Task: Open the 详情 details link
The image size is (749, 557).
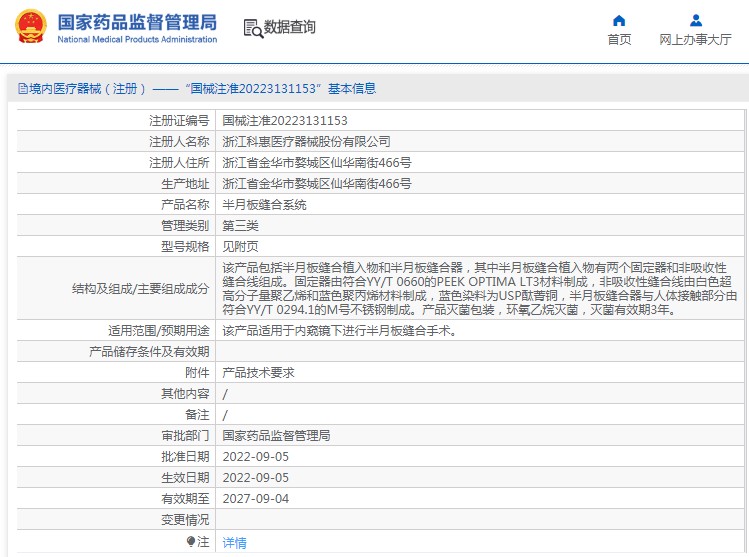Action: (x=235, y=543)
